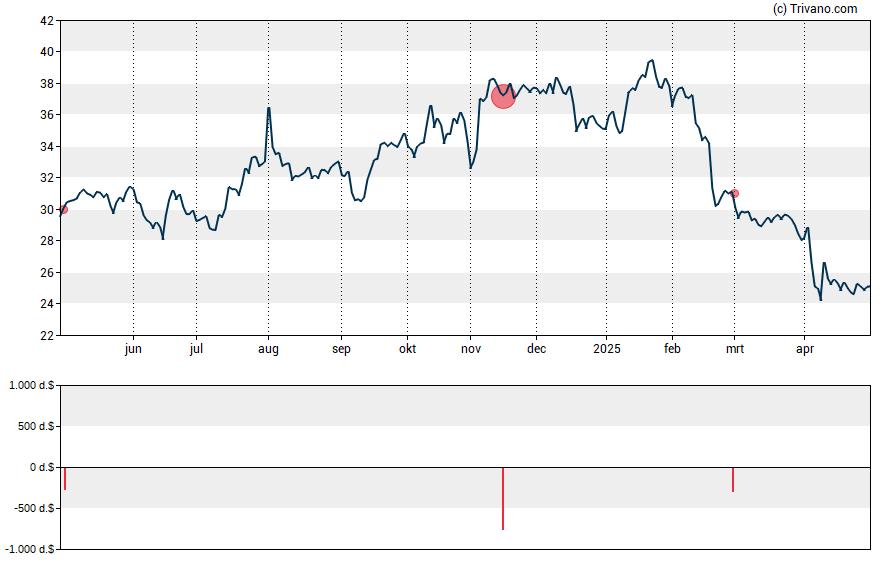Viewport: 888px width, 565px height.
Task: Click the '34' price axis value
Action: [x=47, y=147]
